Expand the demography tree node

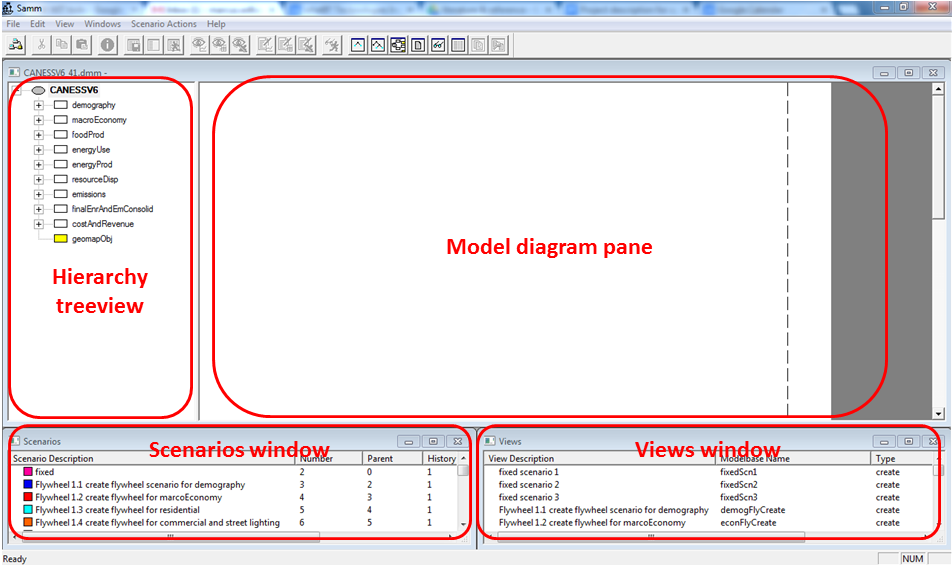point(38,105)
